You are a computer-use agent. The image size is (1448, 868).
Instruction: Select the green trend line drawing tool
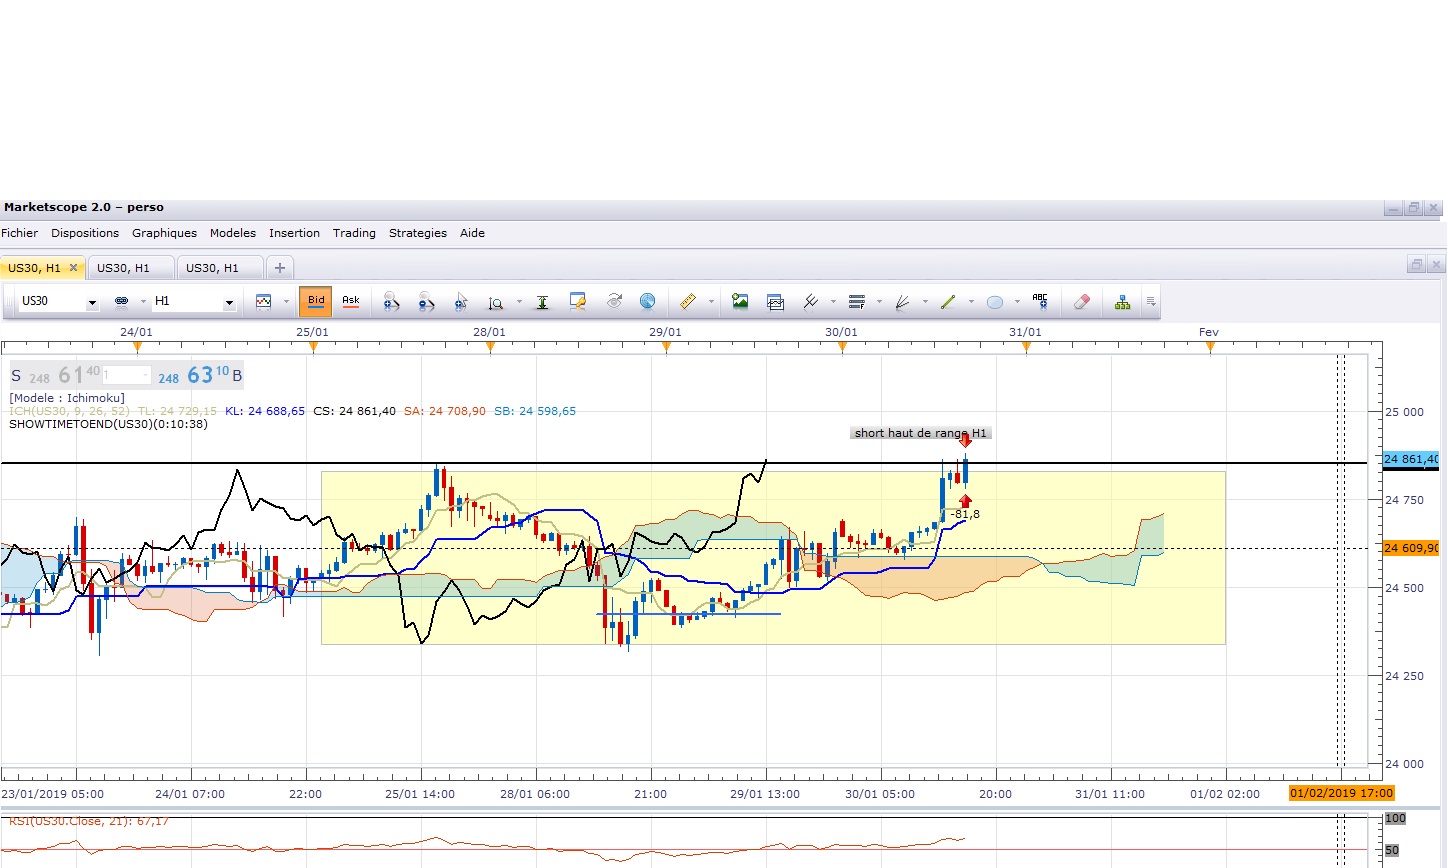point(948,301)
